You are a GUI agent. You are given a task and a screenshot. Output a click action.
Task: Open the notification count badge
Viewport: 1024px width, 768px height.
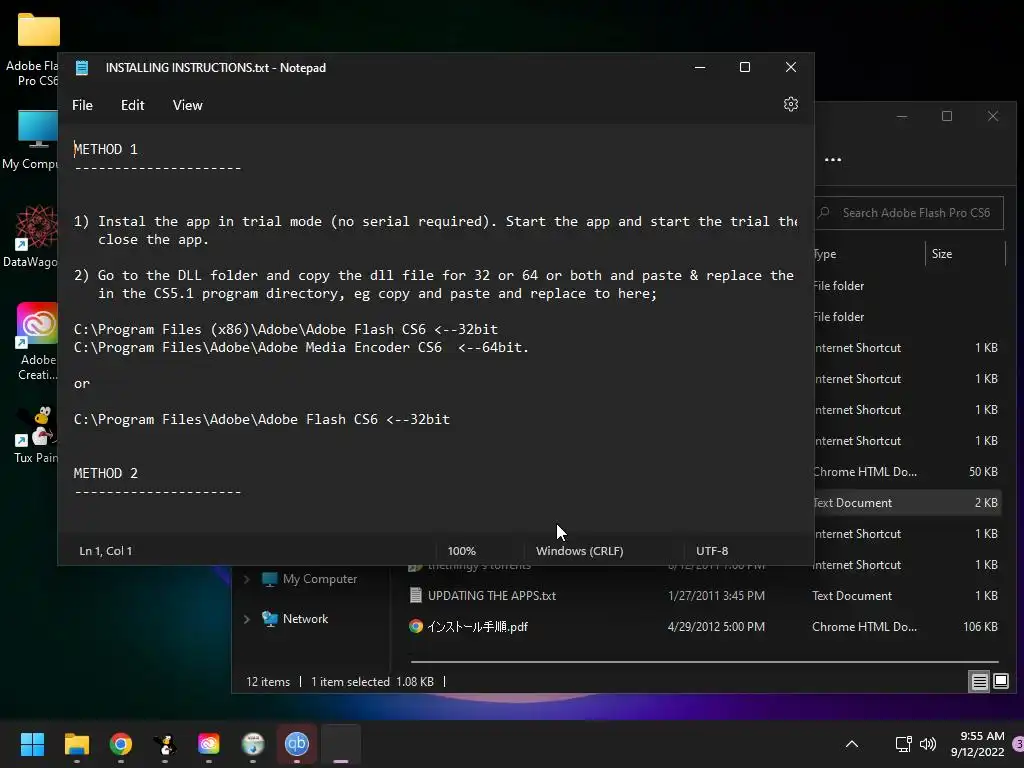pos(1018,744)
